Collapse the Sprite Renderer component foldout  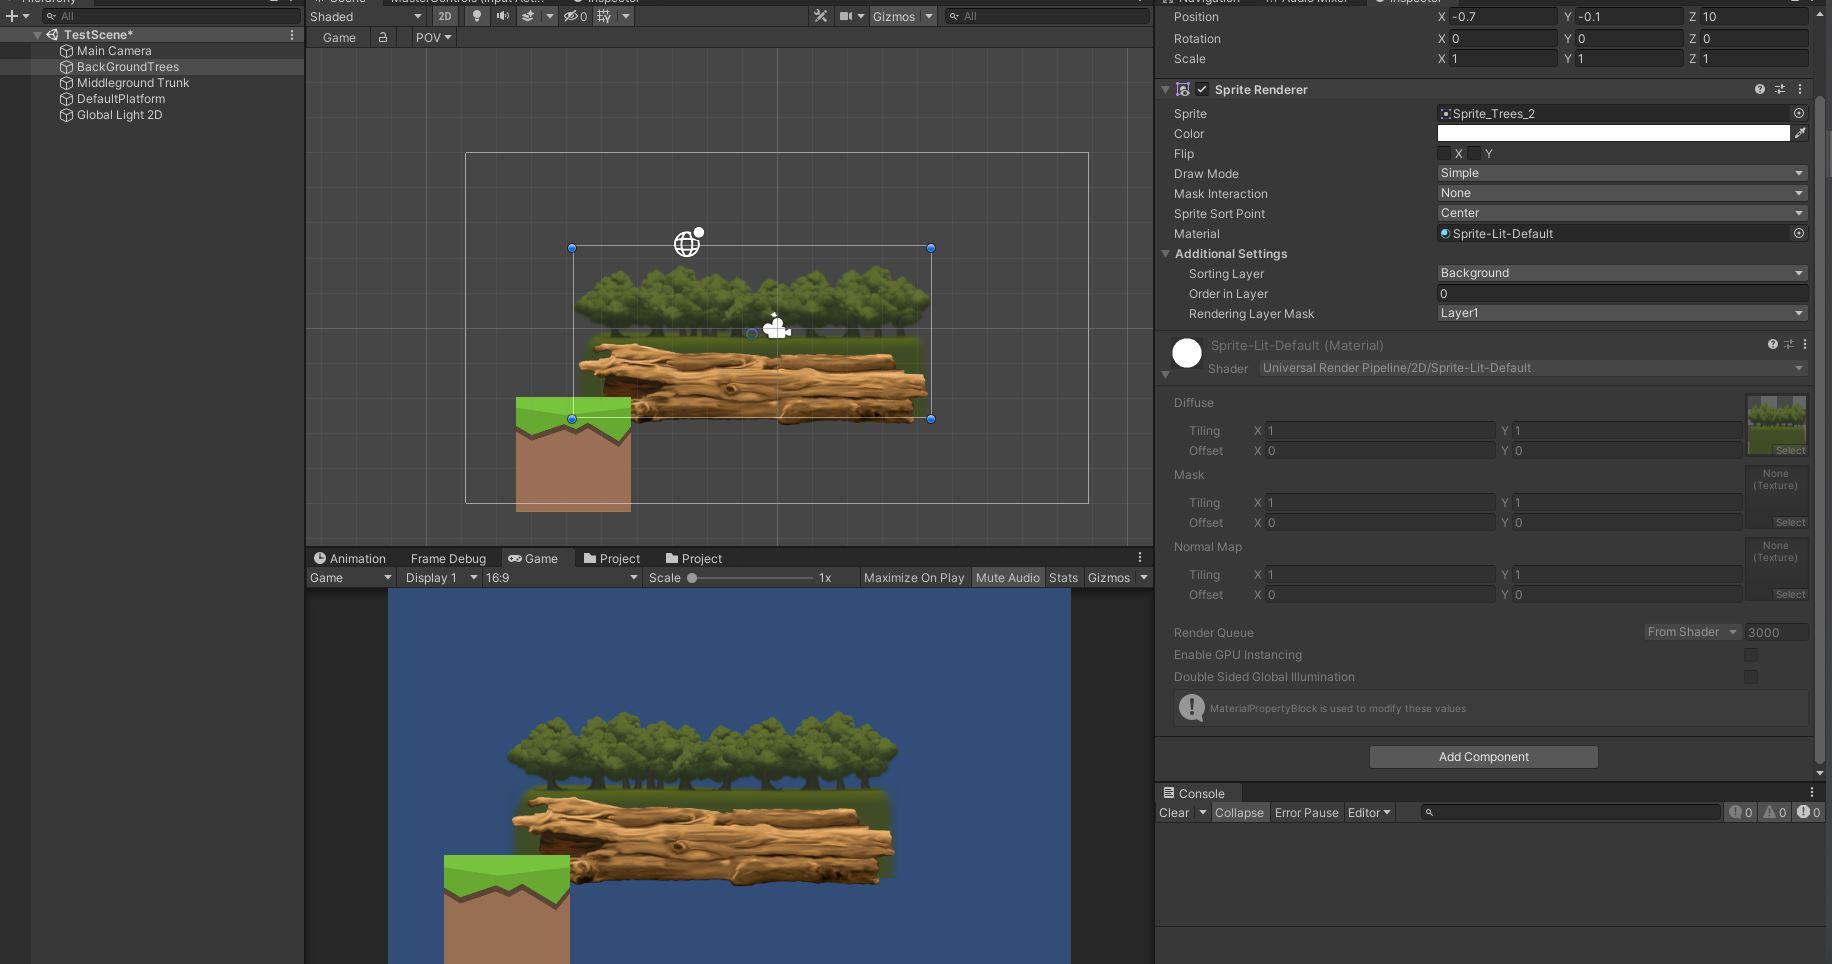coord(1165,89)
